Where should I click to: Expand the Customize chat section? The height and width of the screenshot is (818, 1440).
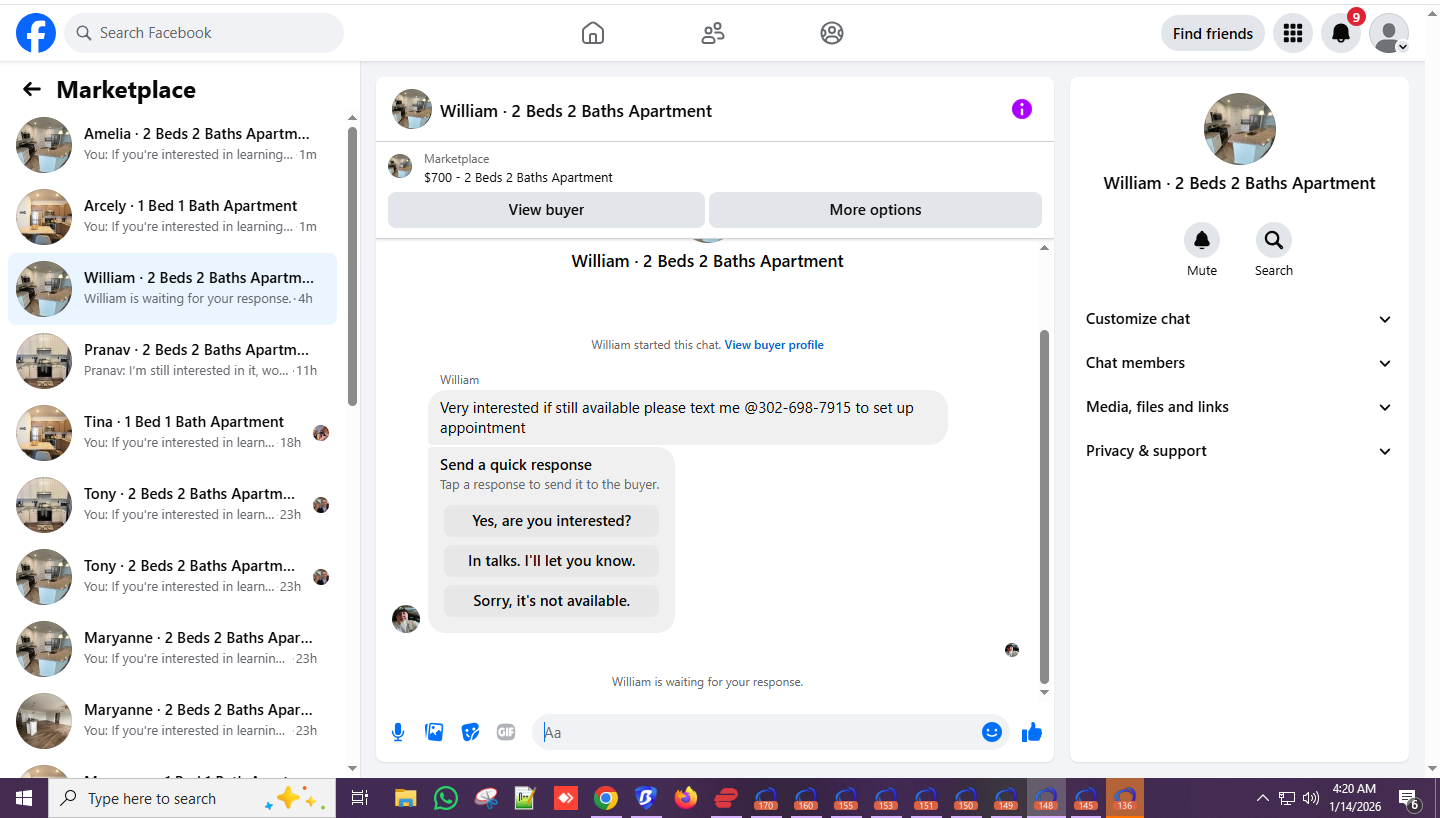tap(1239, 319)
